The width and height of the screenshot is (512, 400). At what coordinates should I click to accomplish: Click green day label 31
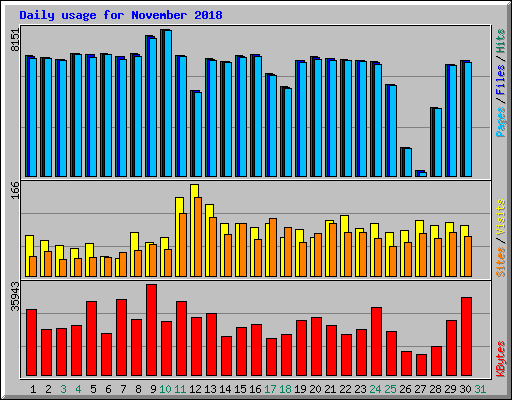(x=480, y=389)
